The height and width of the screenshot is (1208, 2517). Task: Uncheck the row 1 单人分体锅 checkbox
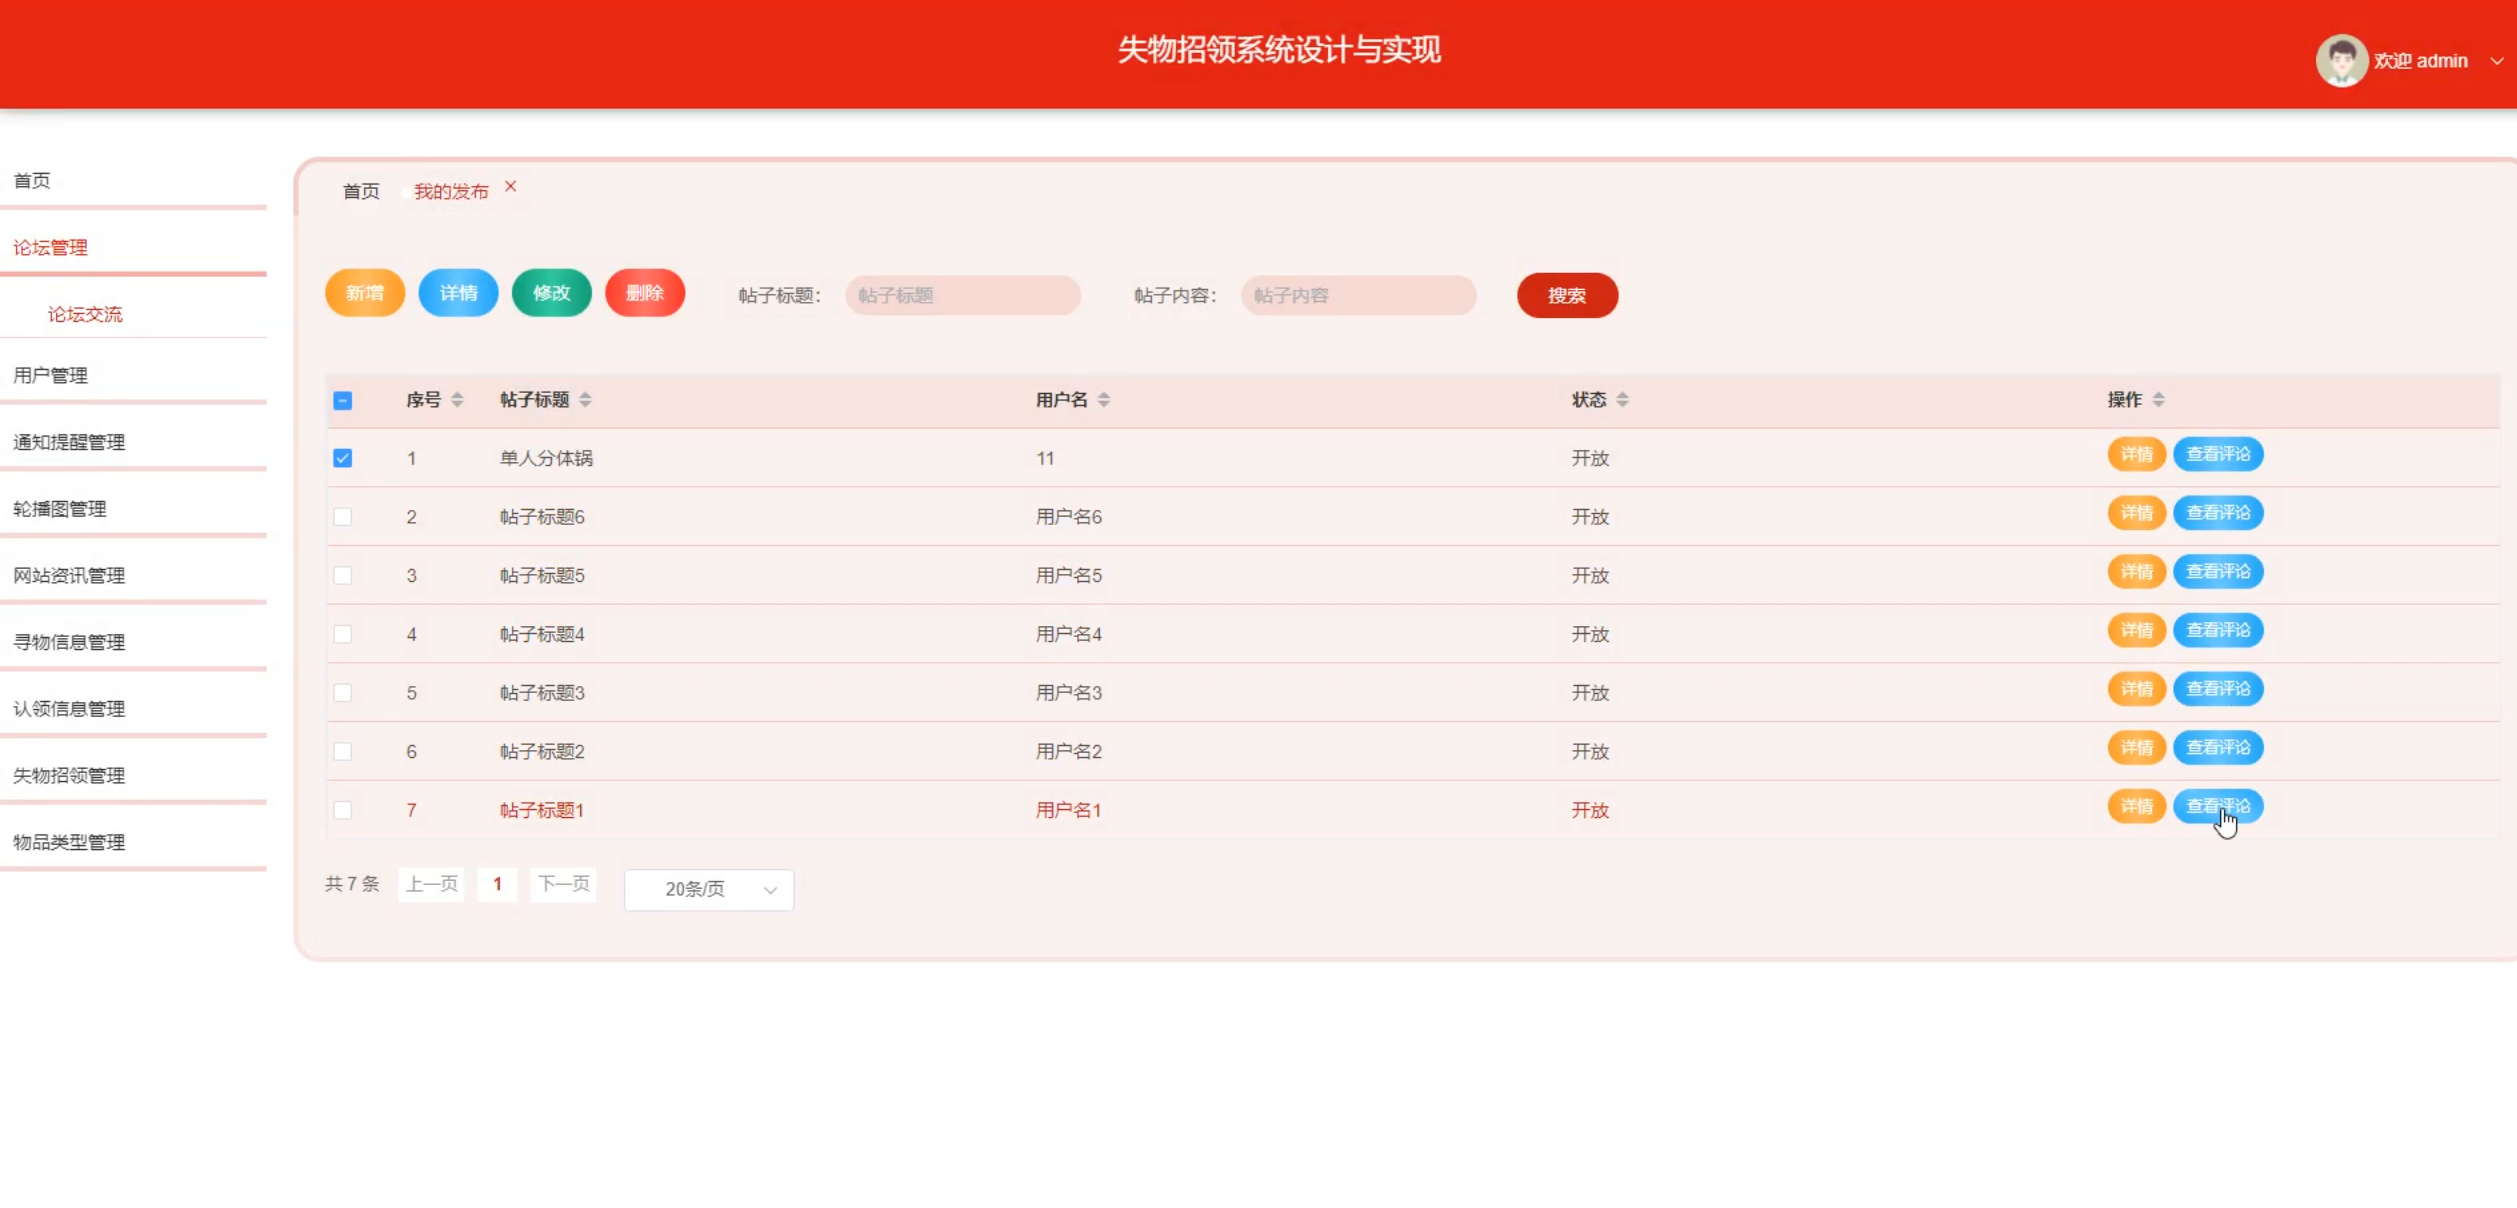tap(343, 458)
